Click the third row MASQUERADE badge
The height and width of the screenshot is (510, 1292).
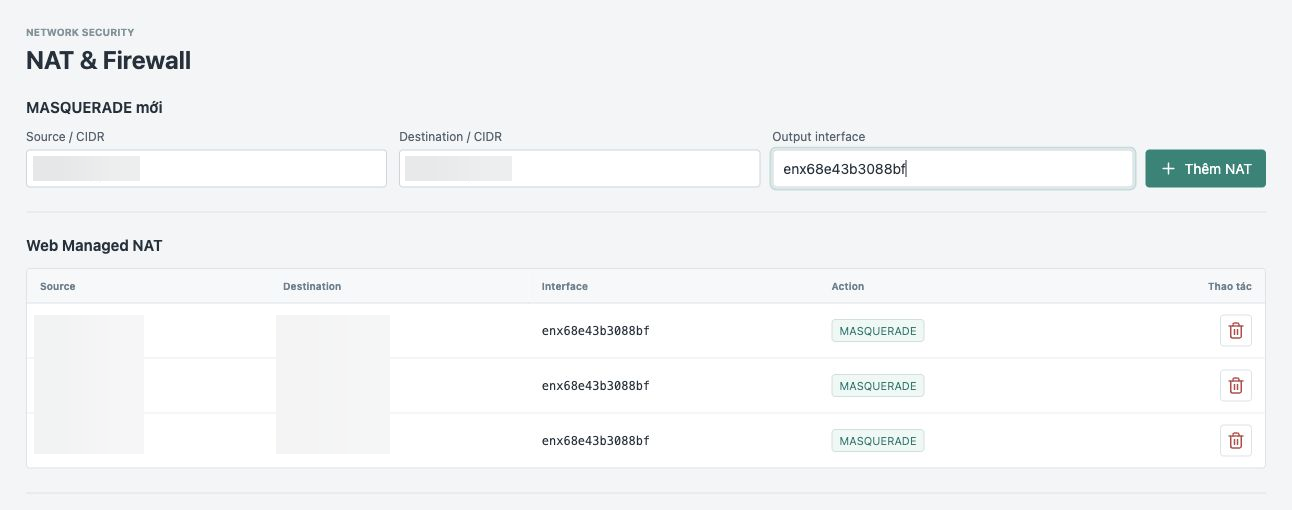tap(878, 441)
